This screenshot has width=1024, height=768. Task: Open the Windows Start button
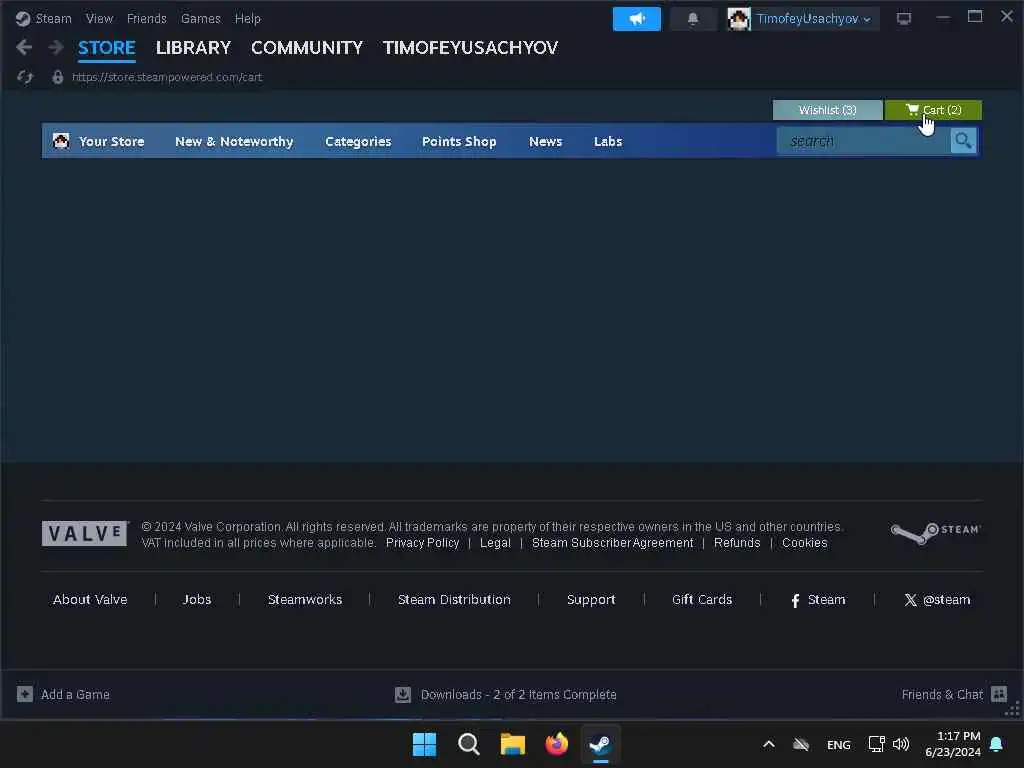(424, 744)
